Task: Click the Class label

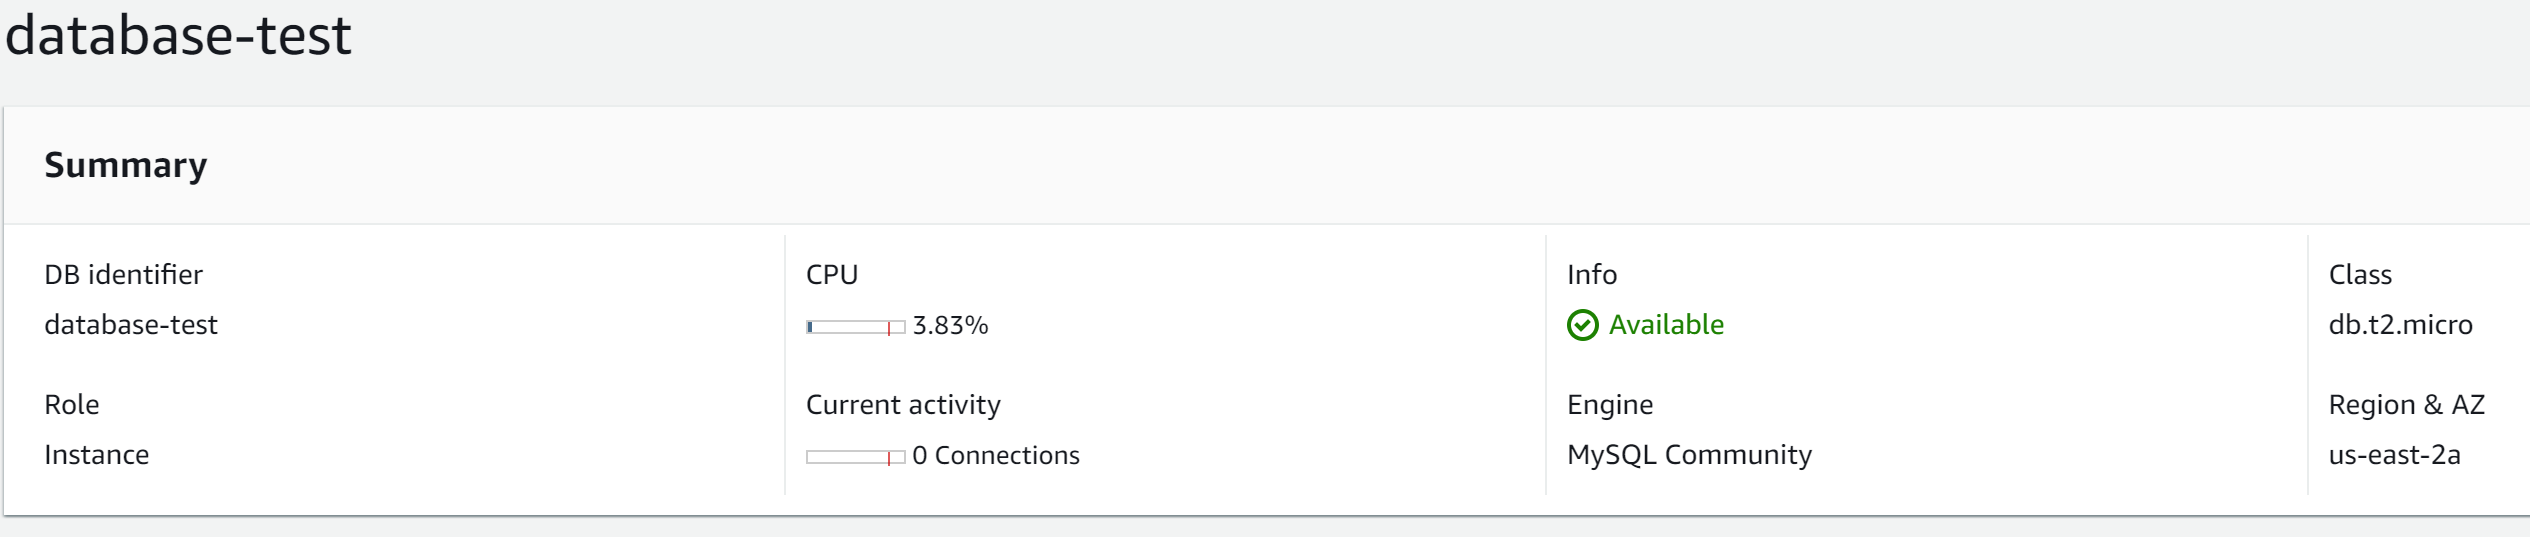Action: [2360, 275]
